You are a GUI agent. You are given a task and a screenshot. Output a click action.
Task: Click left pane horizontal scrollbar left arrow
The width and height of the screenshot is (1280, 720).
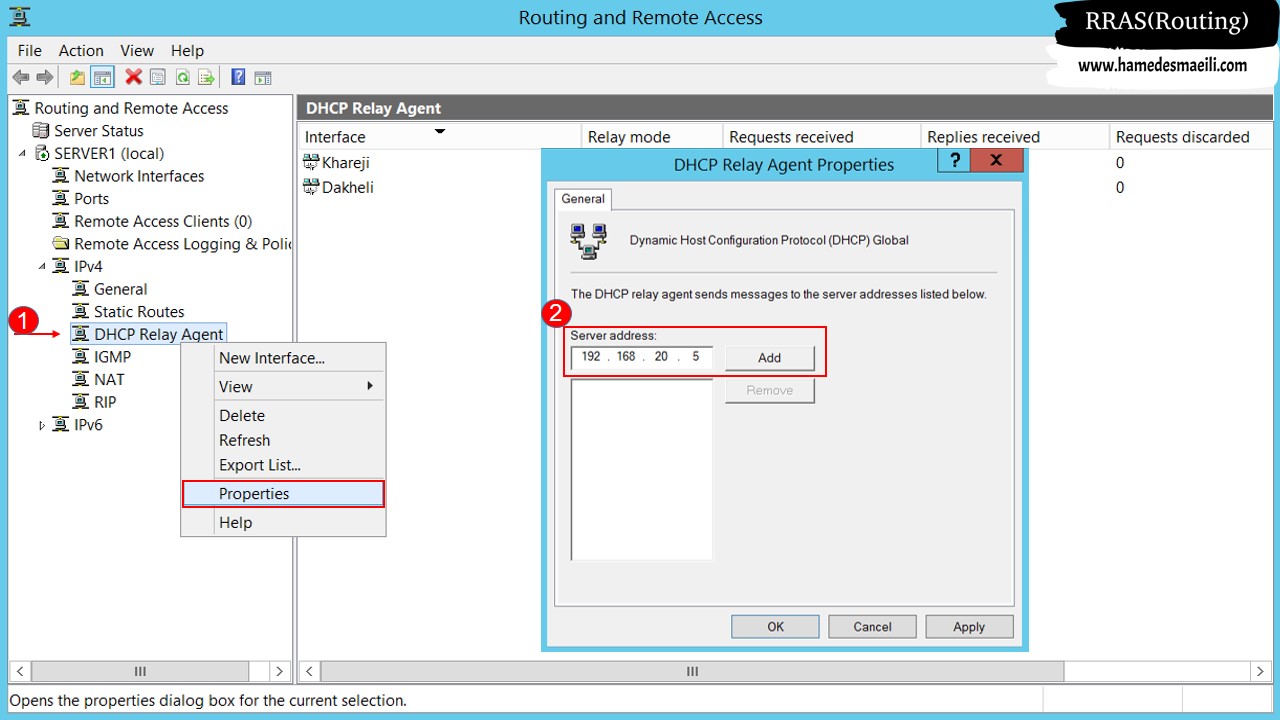click(x=20, y=672)
